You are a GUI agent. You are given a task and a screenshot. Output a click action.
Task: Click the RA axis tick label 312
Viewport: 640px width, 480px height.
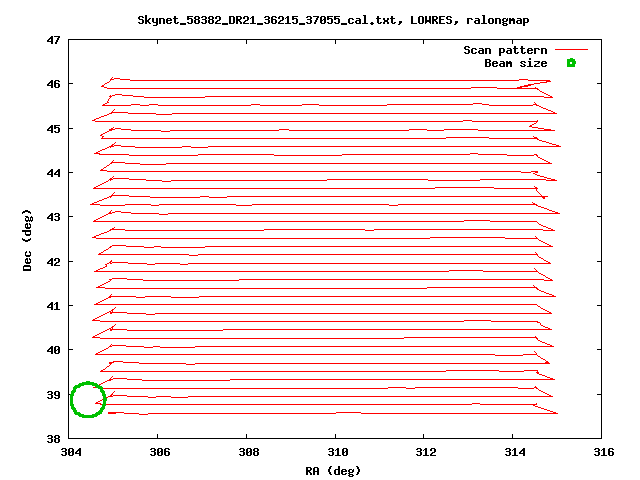point(426,452)
